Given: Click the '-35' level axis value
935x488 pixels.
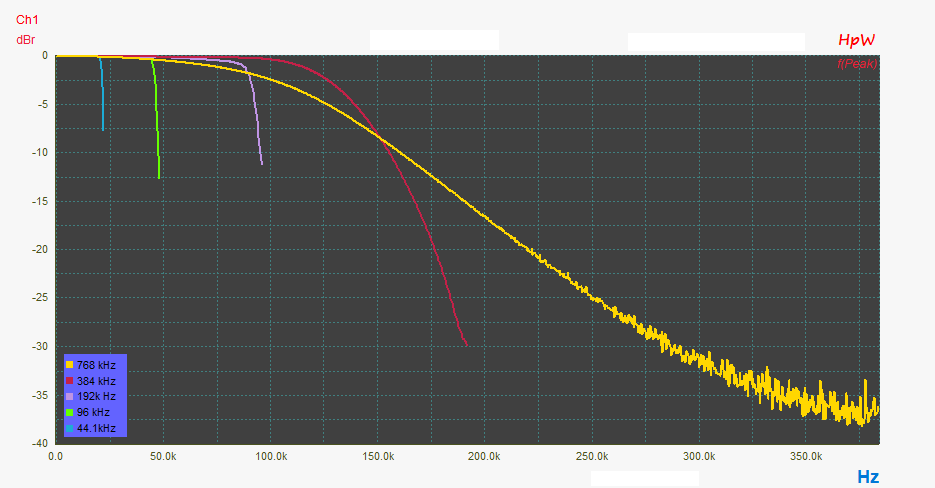Looking at the screenshot, I should coord(41,396).
